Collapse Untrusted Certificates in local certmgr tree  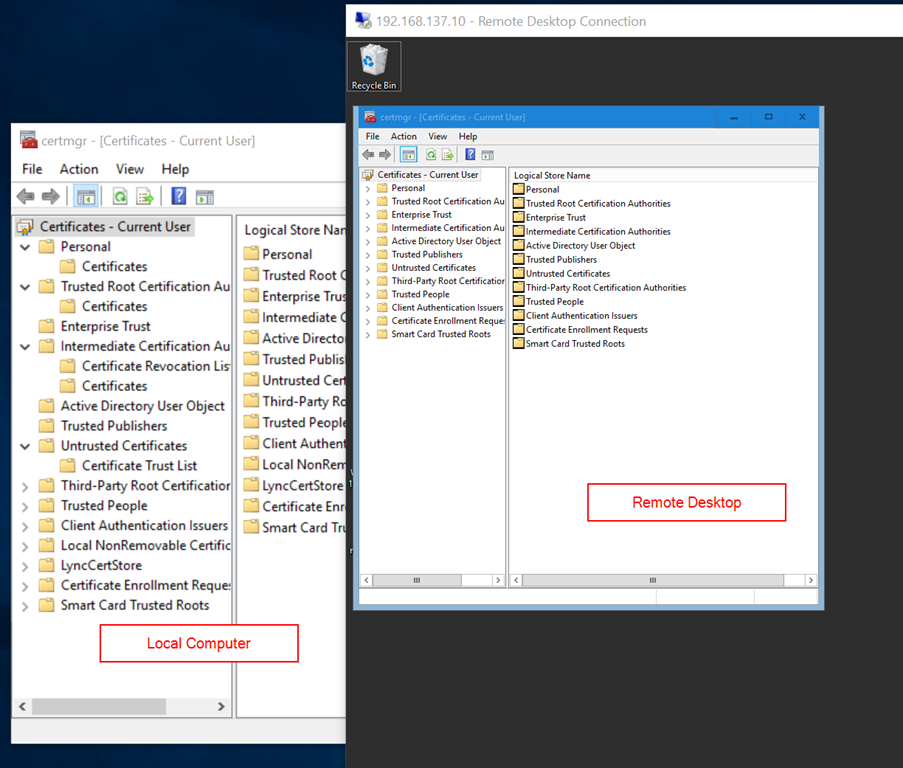[x=25, y=446]
